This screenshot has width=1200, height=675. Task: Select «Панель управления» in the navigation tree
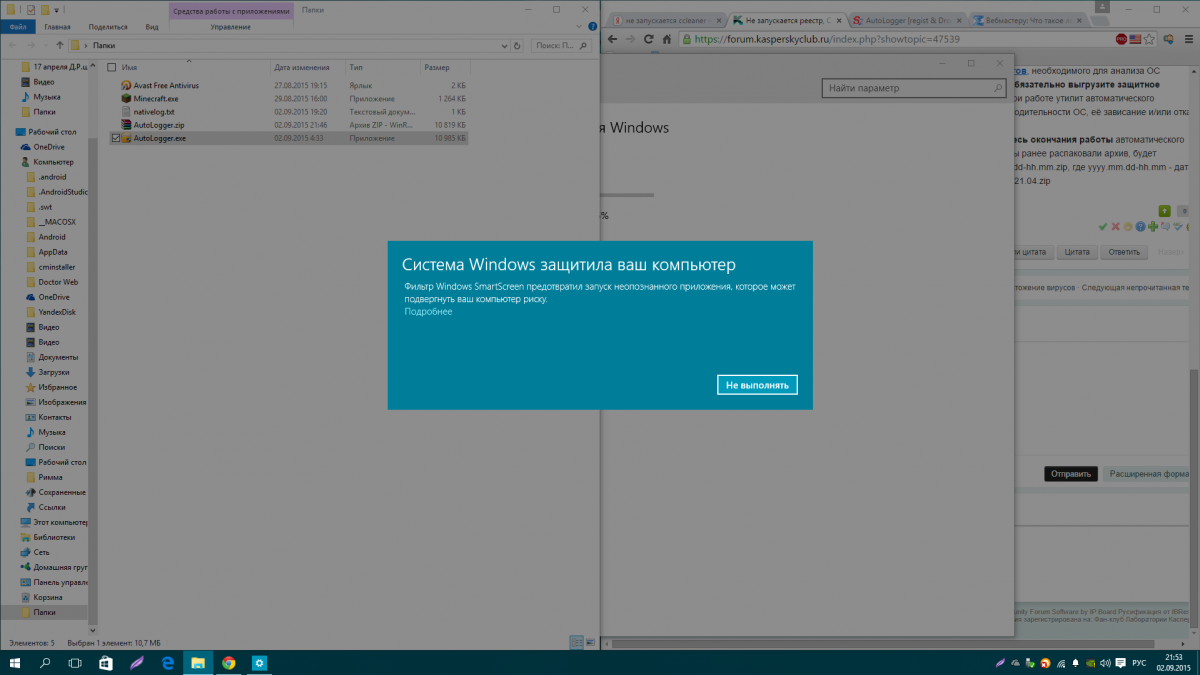point(54,582)
